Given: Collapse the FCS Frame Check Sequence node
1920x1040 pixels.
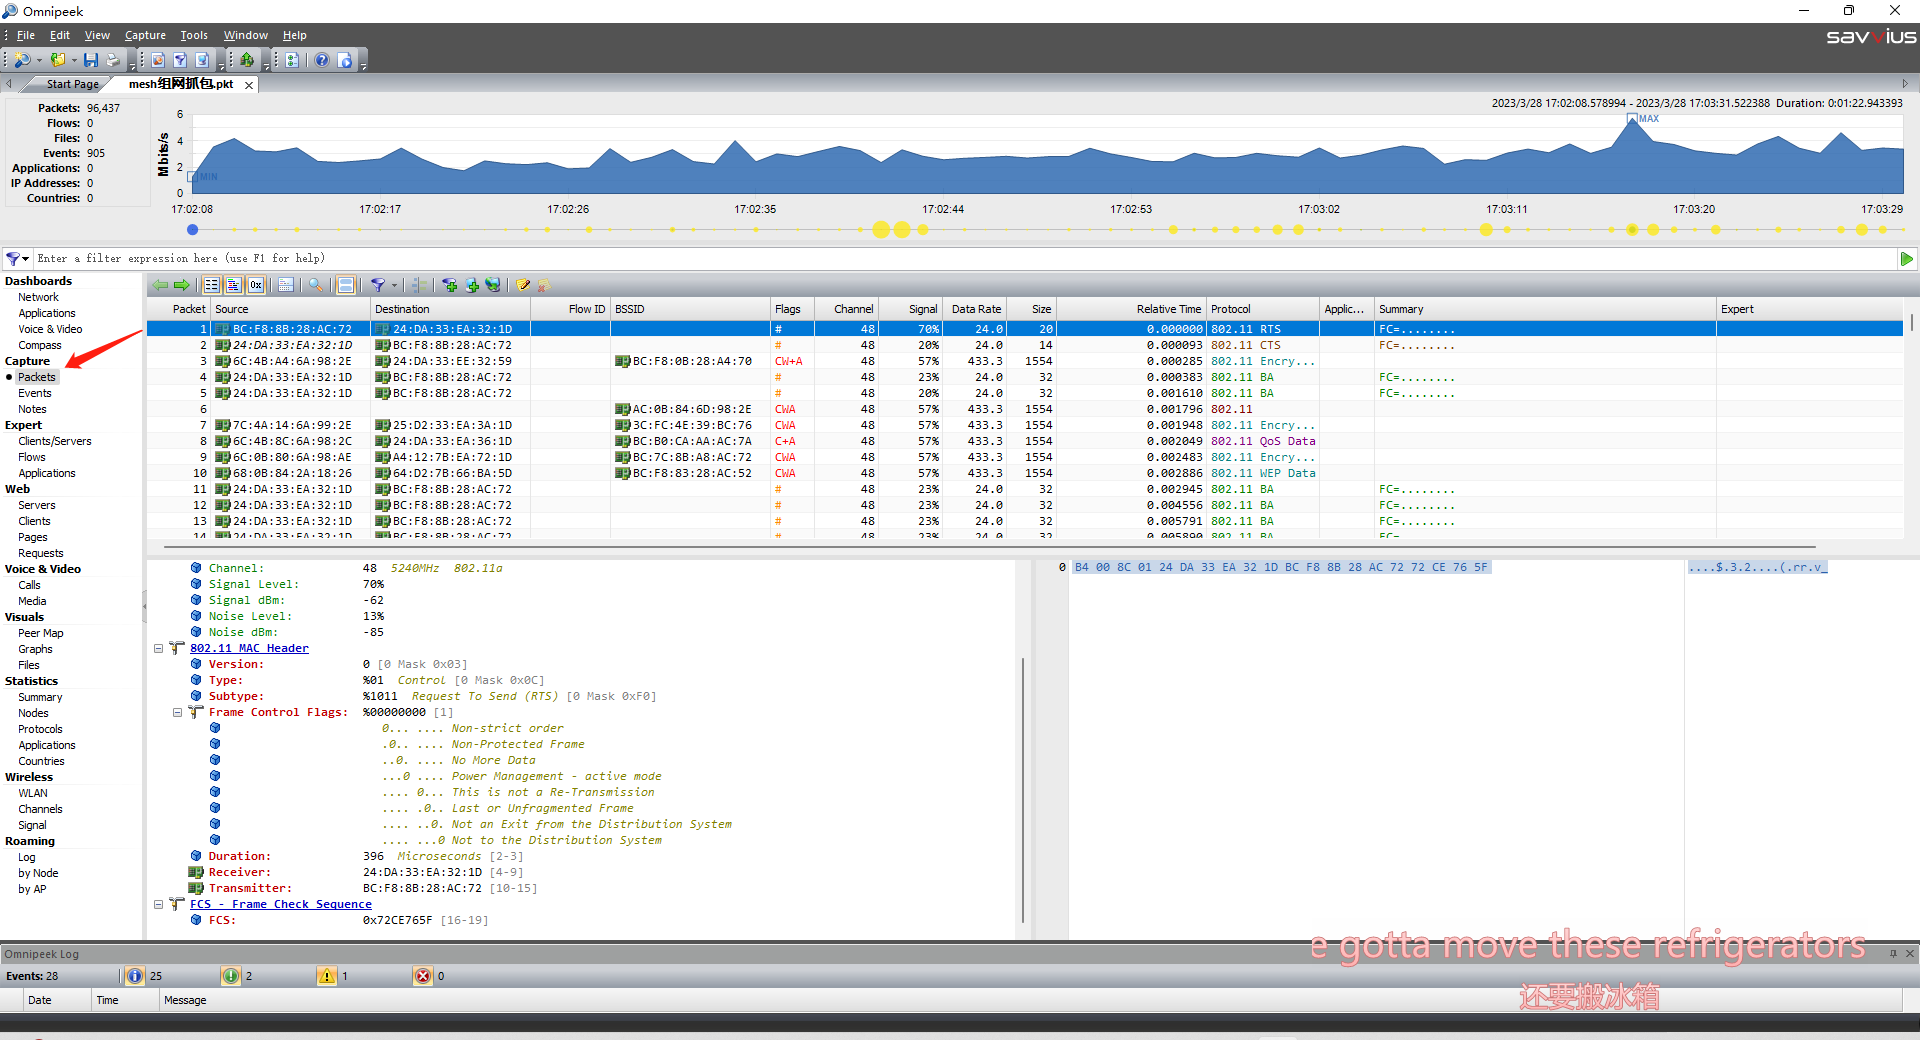Looking at the screenshot, I should tap(158, 904).
